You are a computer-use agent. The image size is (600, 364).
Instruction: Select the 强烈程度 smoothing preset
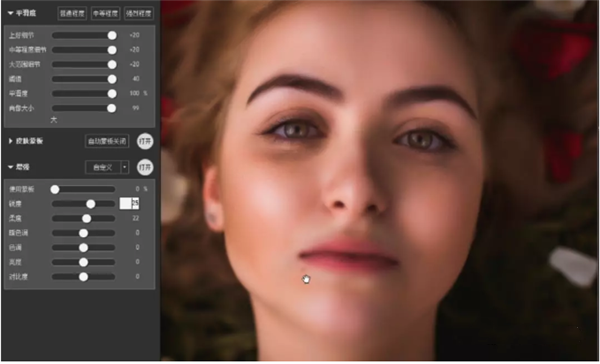(139, 13)
